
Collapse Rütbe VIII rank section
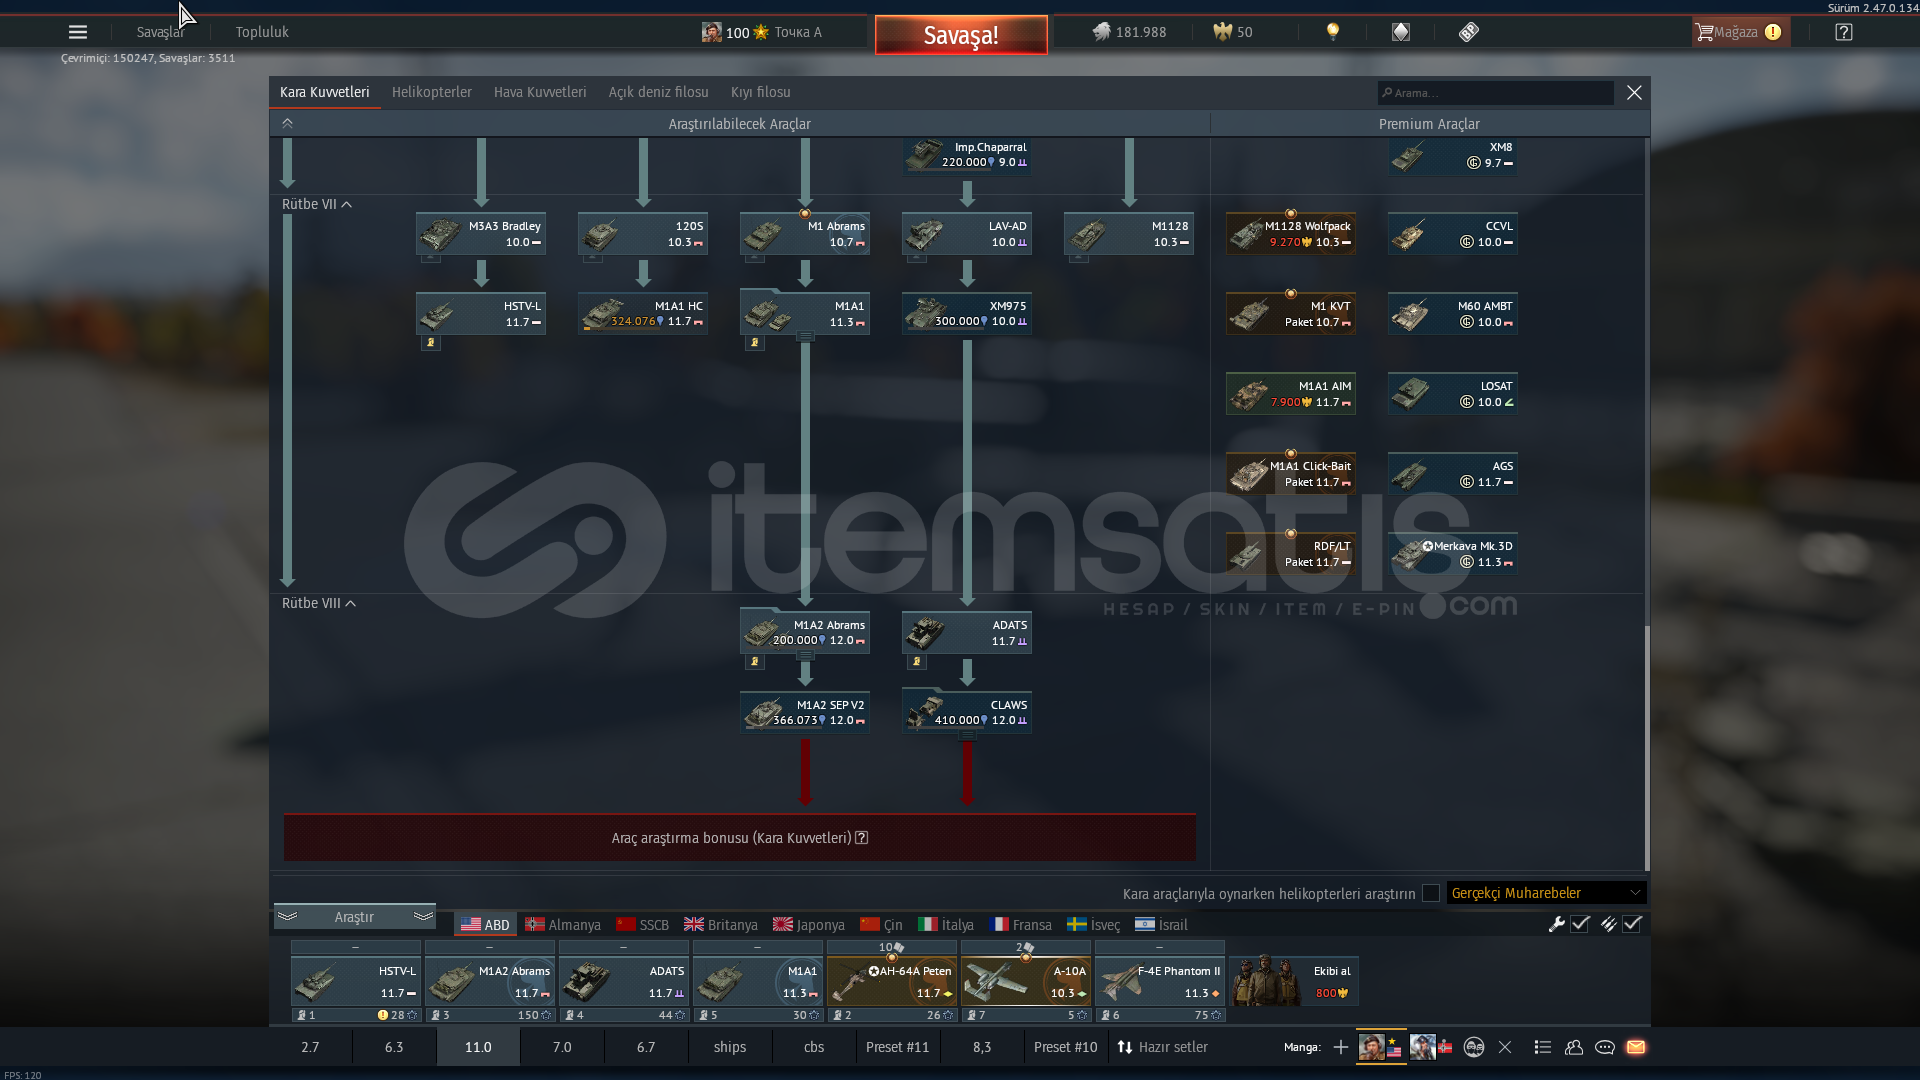[x=319, y=603]
